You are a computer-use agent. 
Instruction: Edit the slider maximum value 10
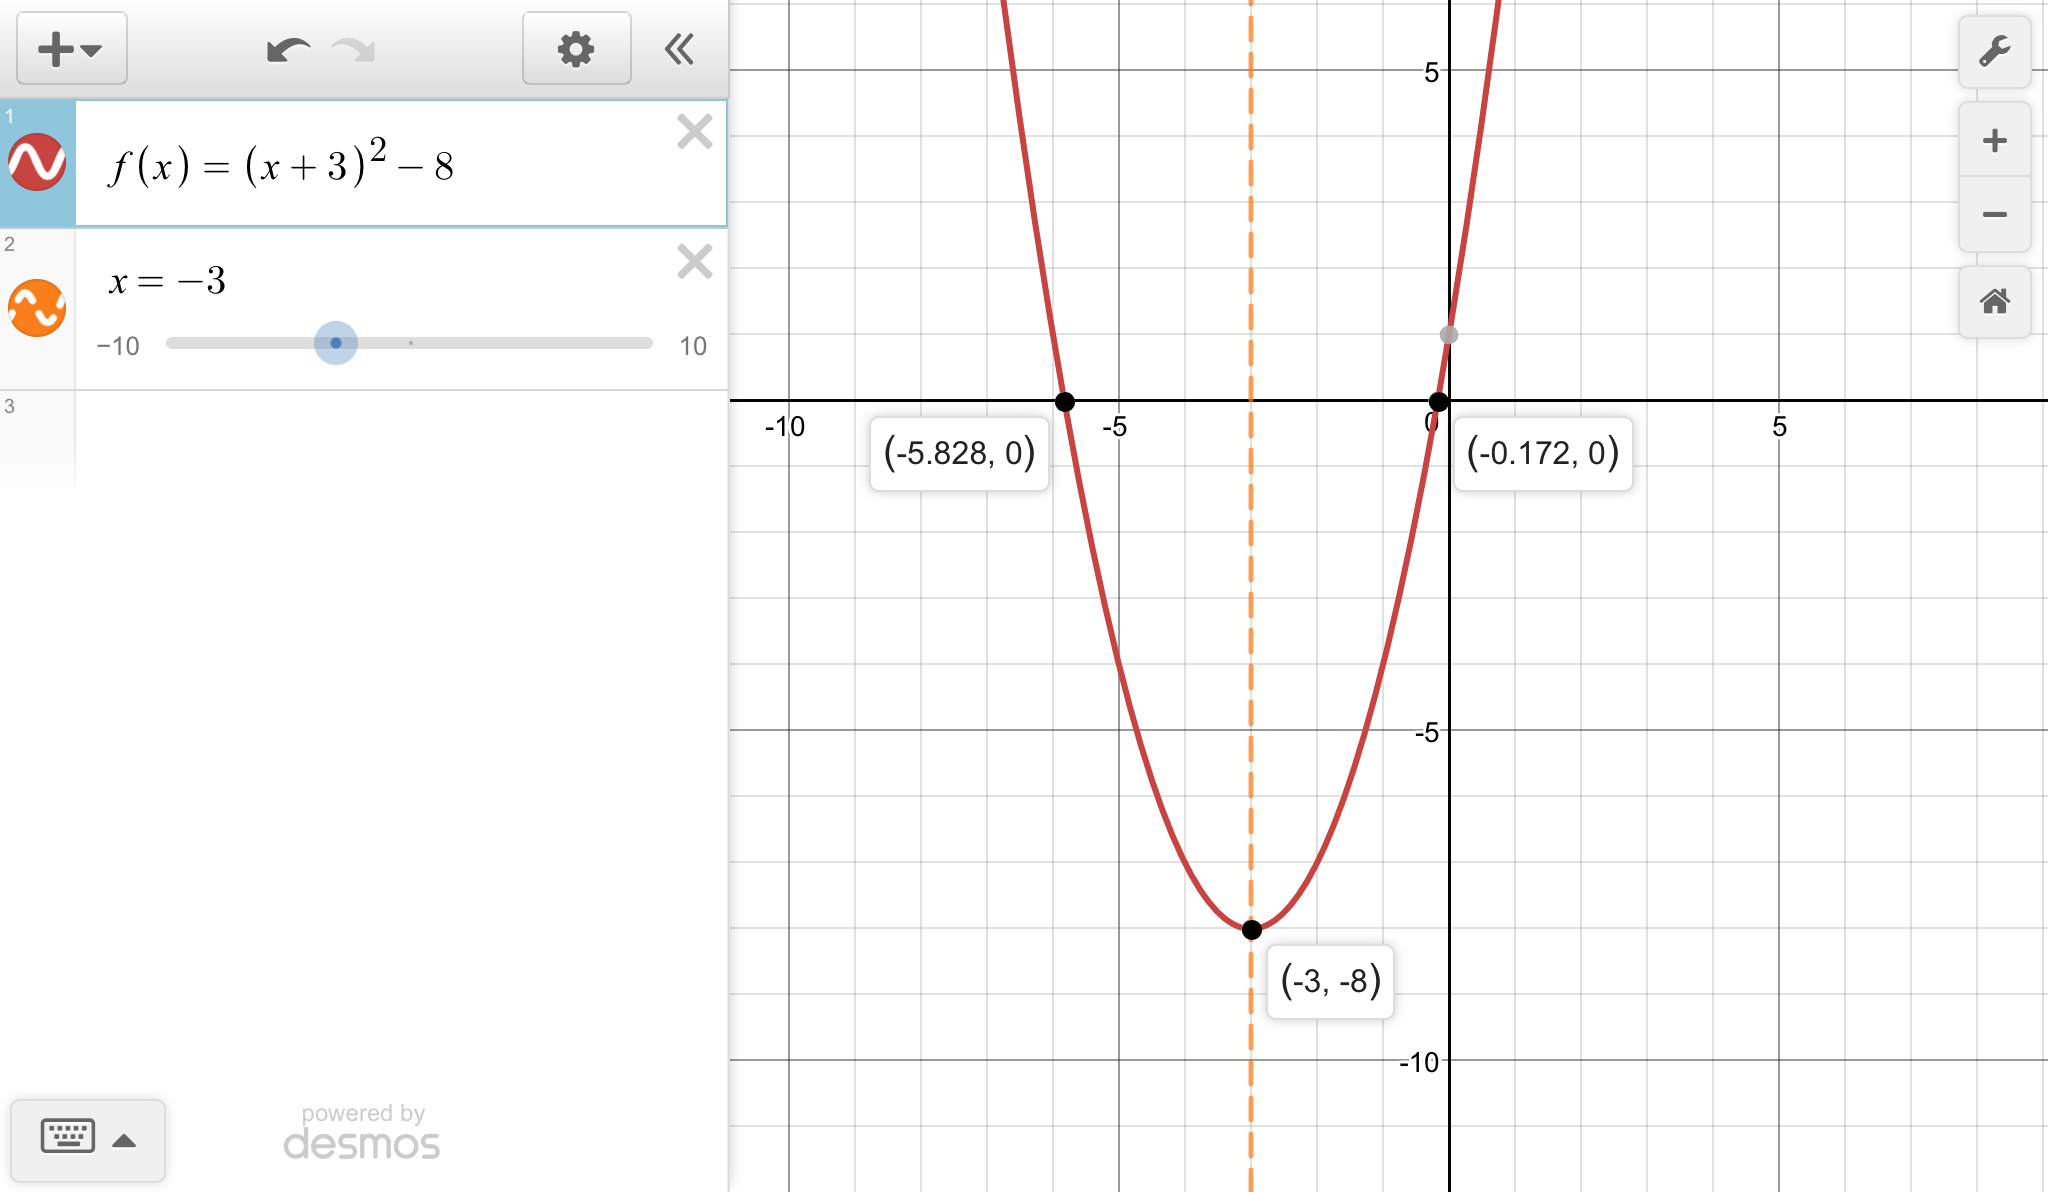click(693, 346)
